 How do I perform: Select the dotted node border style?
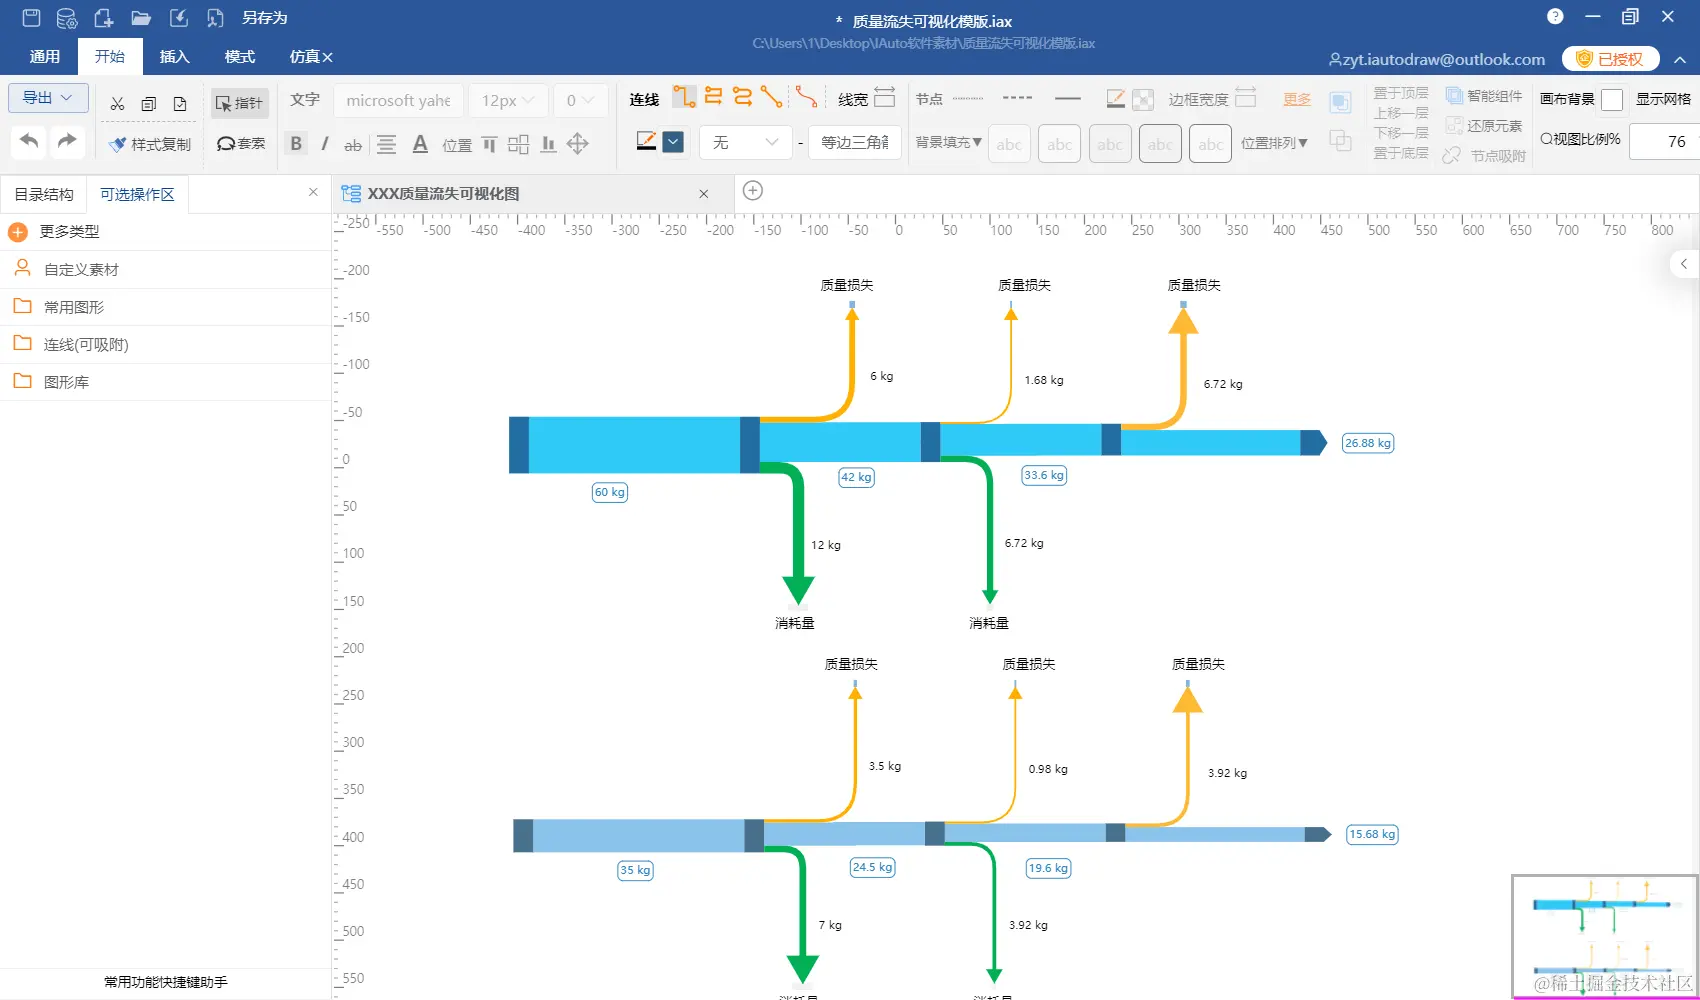click(967, 98)
